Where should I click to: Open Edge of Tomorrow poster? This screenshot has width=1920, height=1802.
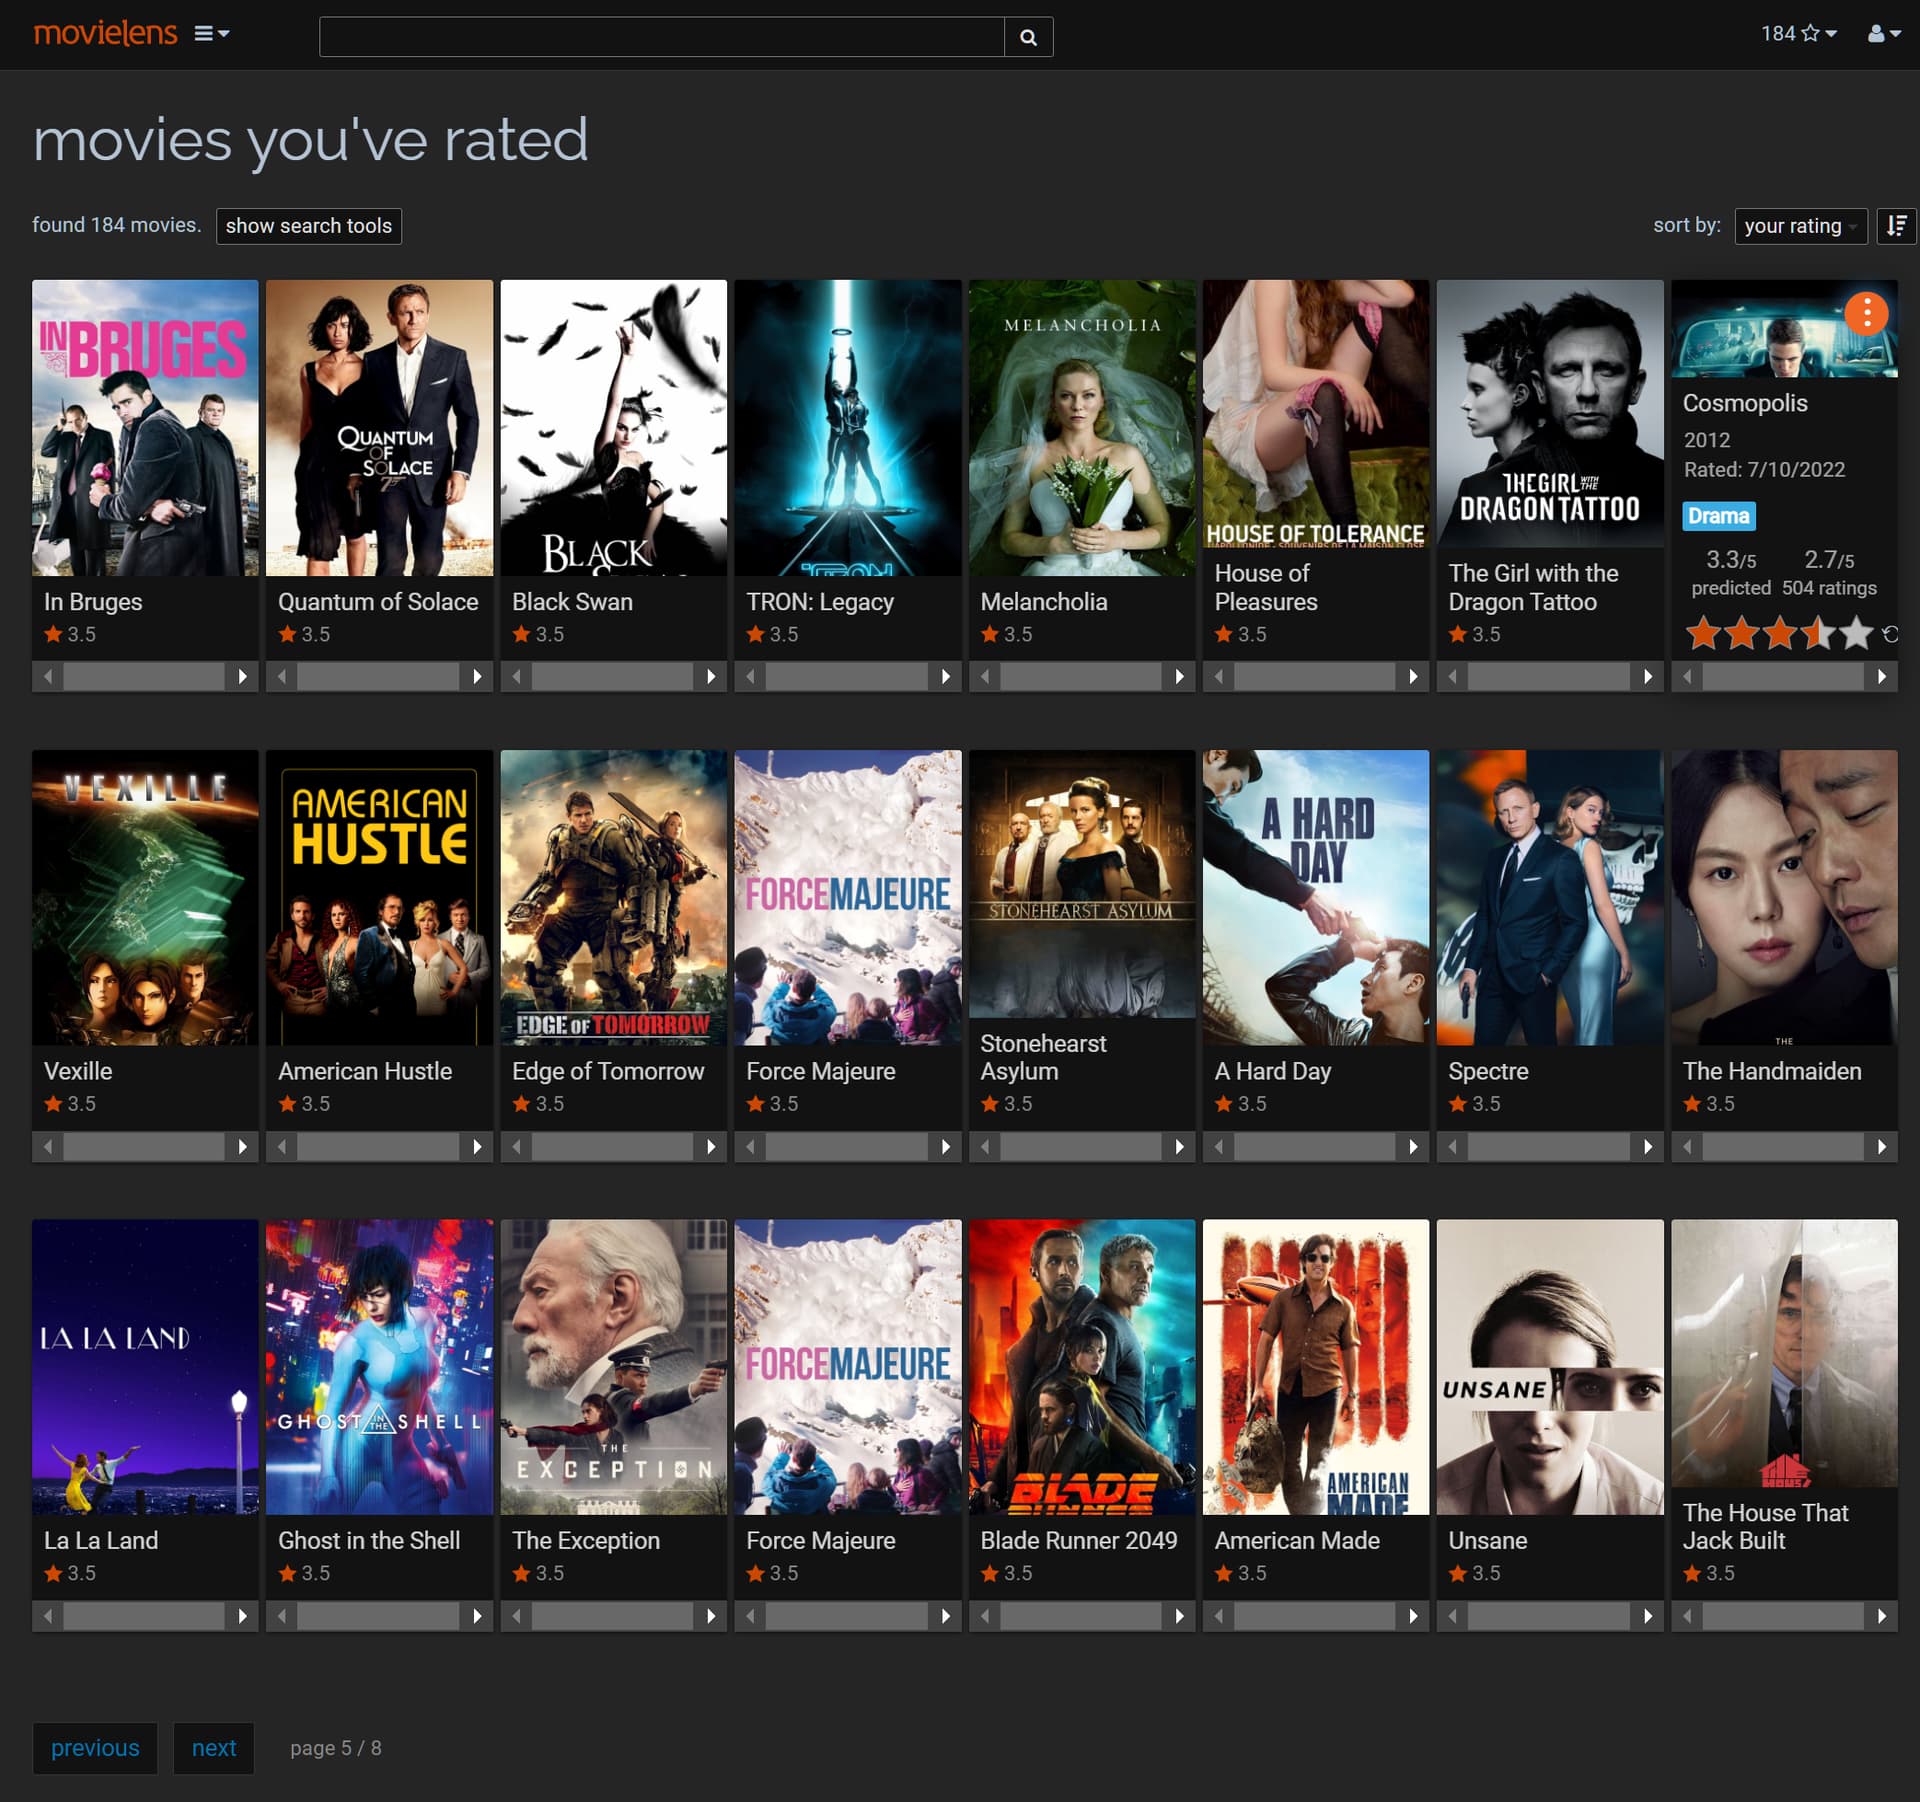tap(613, 898)
